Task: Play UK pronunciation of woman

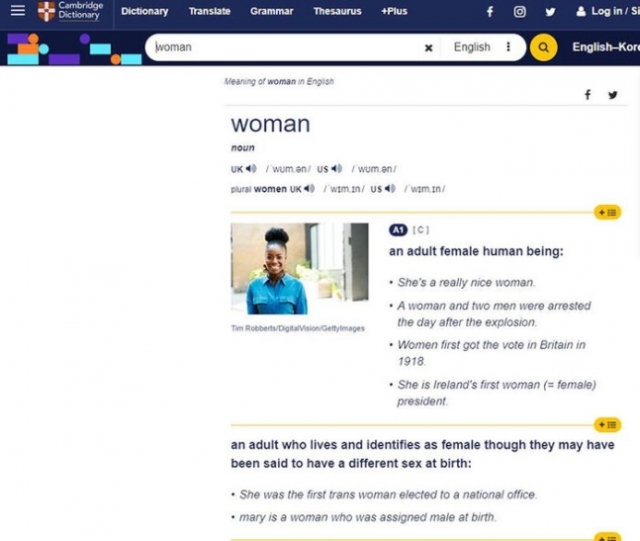Action: point(251,168)
